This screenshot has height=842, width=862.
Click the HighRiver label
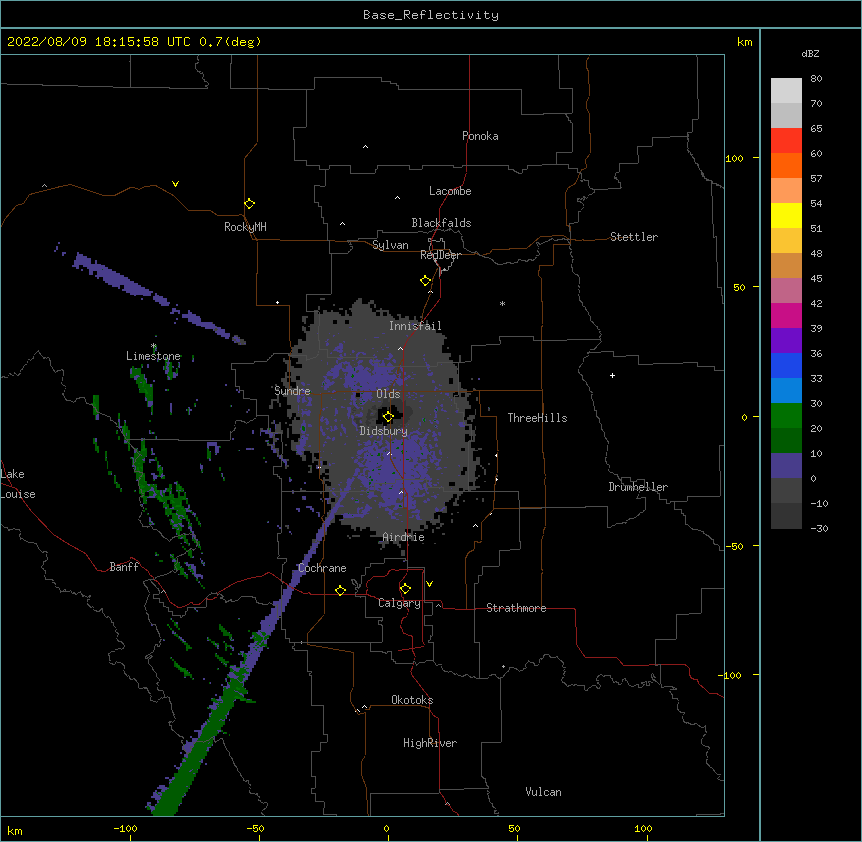[x=430, y=743]
